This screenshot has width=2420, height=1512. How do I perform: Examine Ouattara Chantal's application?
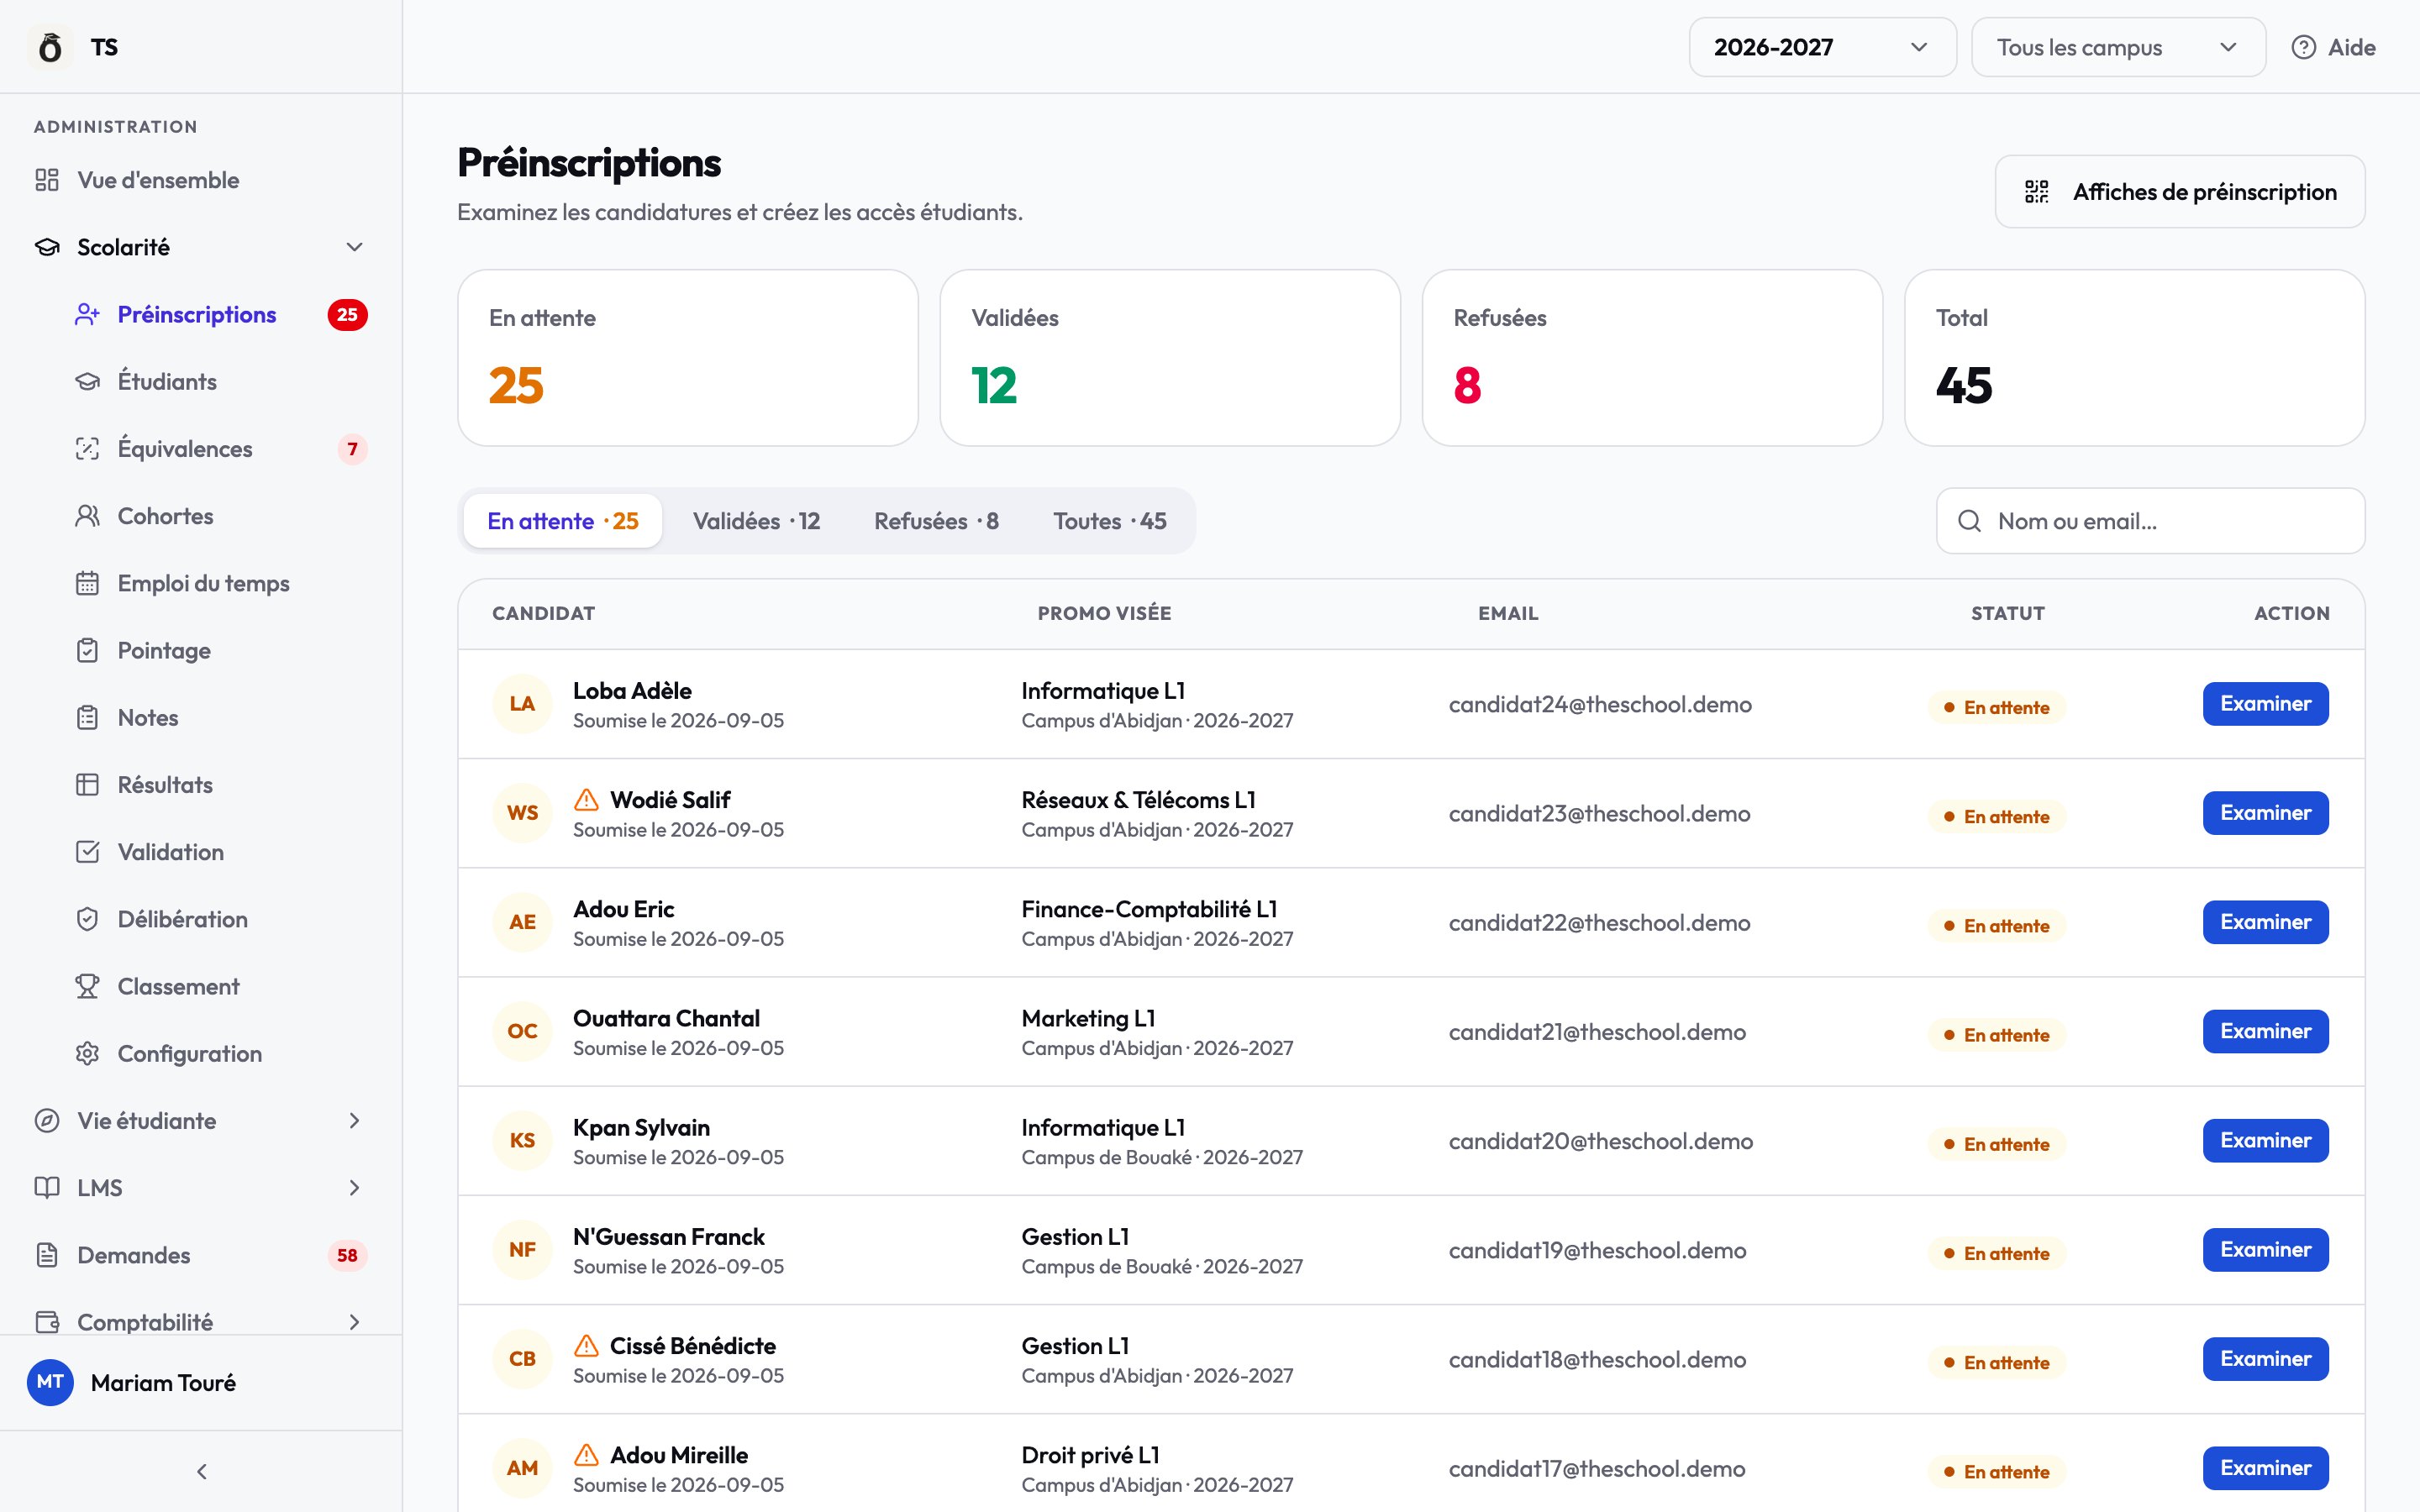[2265, 1031]
